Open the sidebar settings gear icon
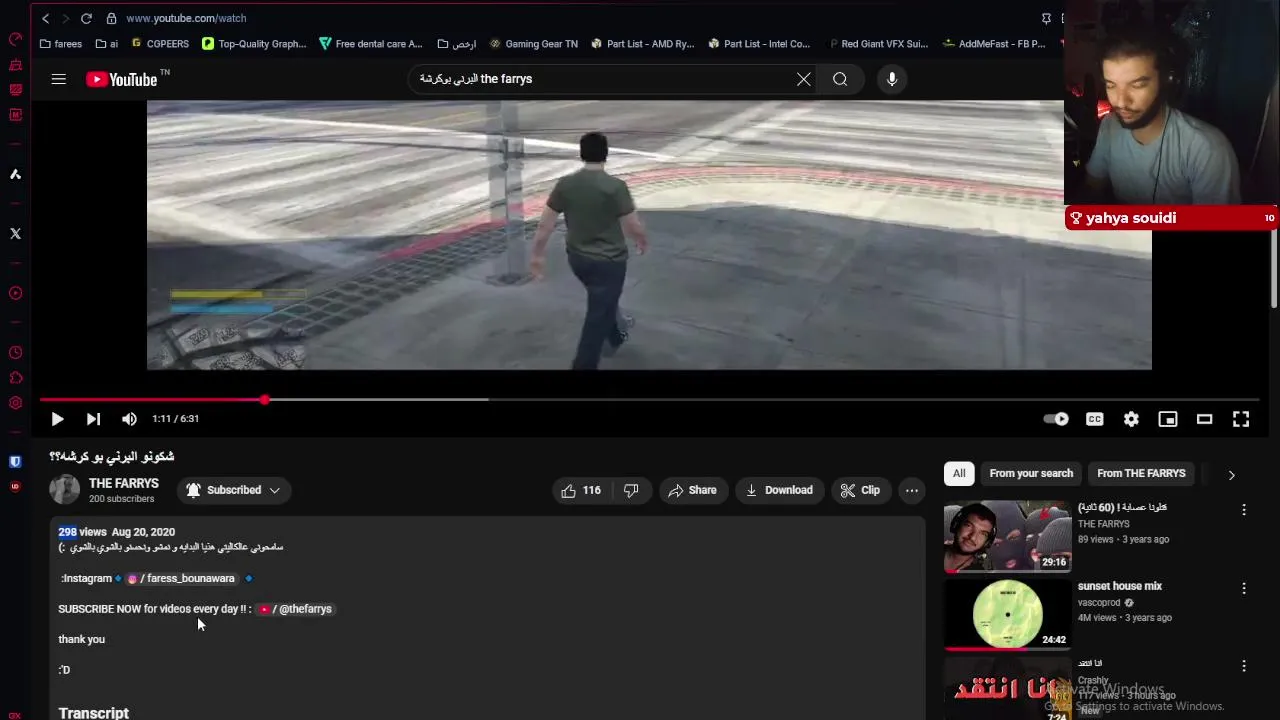1280x720 pixels. 15,403
